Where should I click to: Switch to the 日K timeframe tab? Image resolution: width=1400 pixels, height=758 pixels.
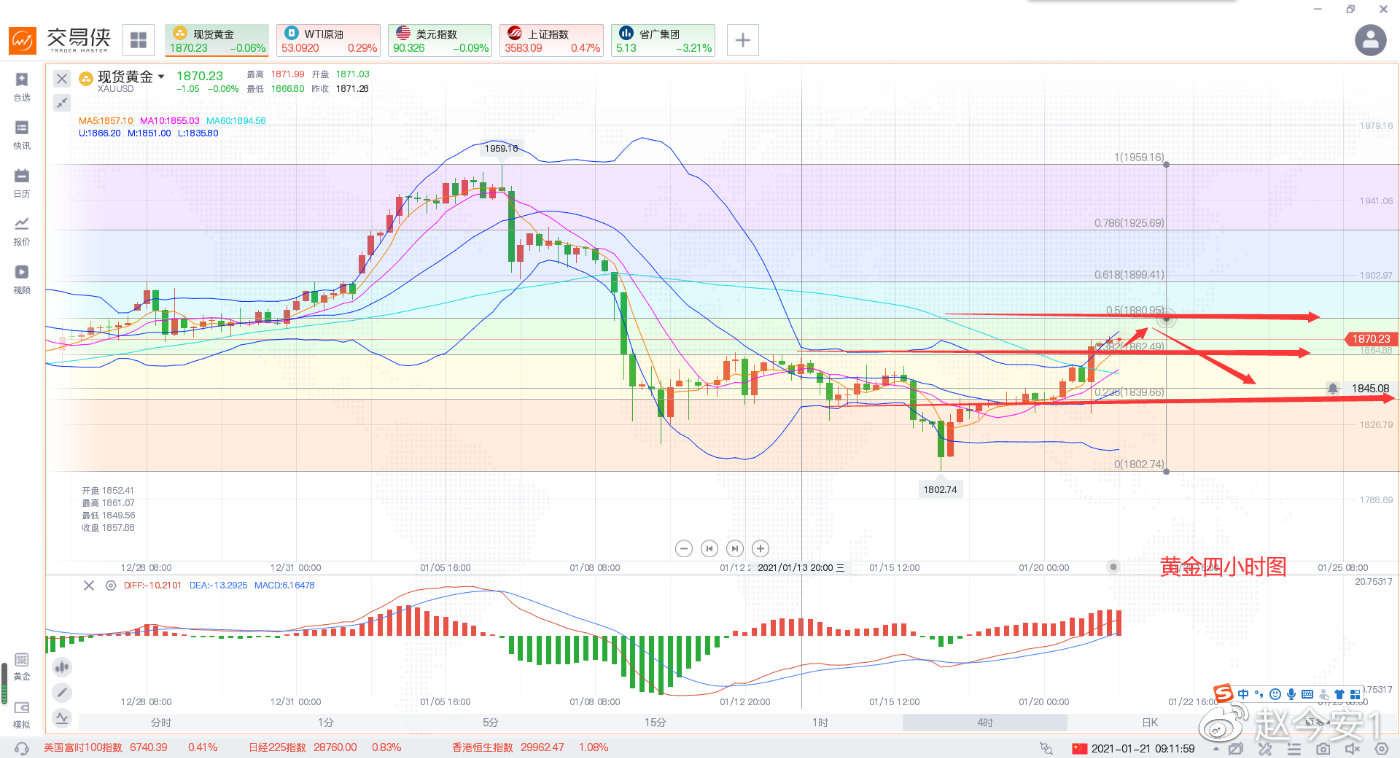tap(1149, 722)
